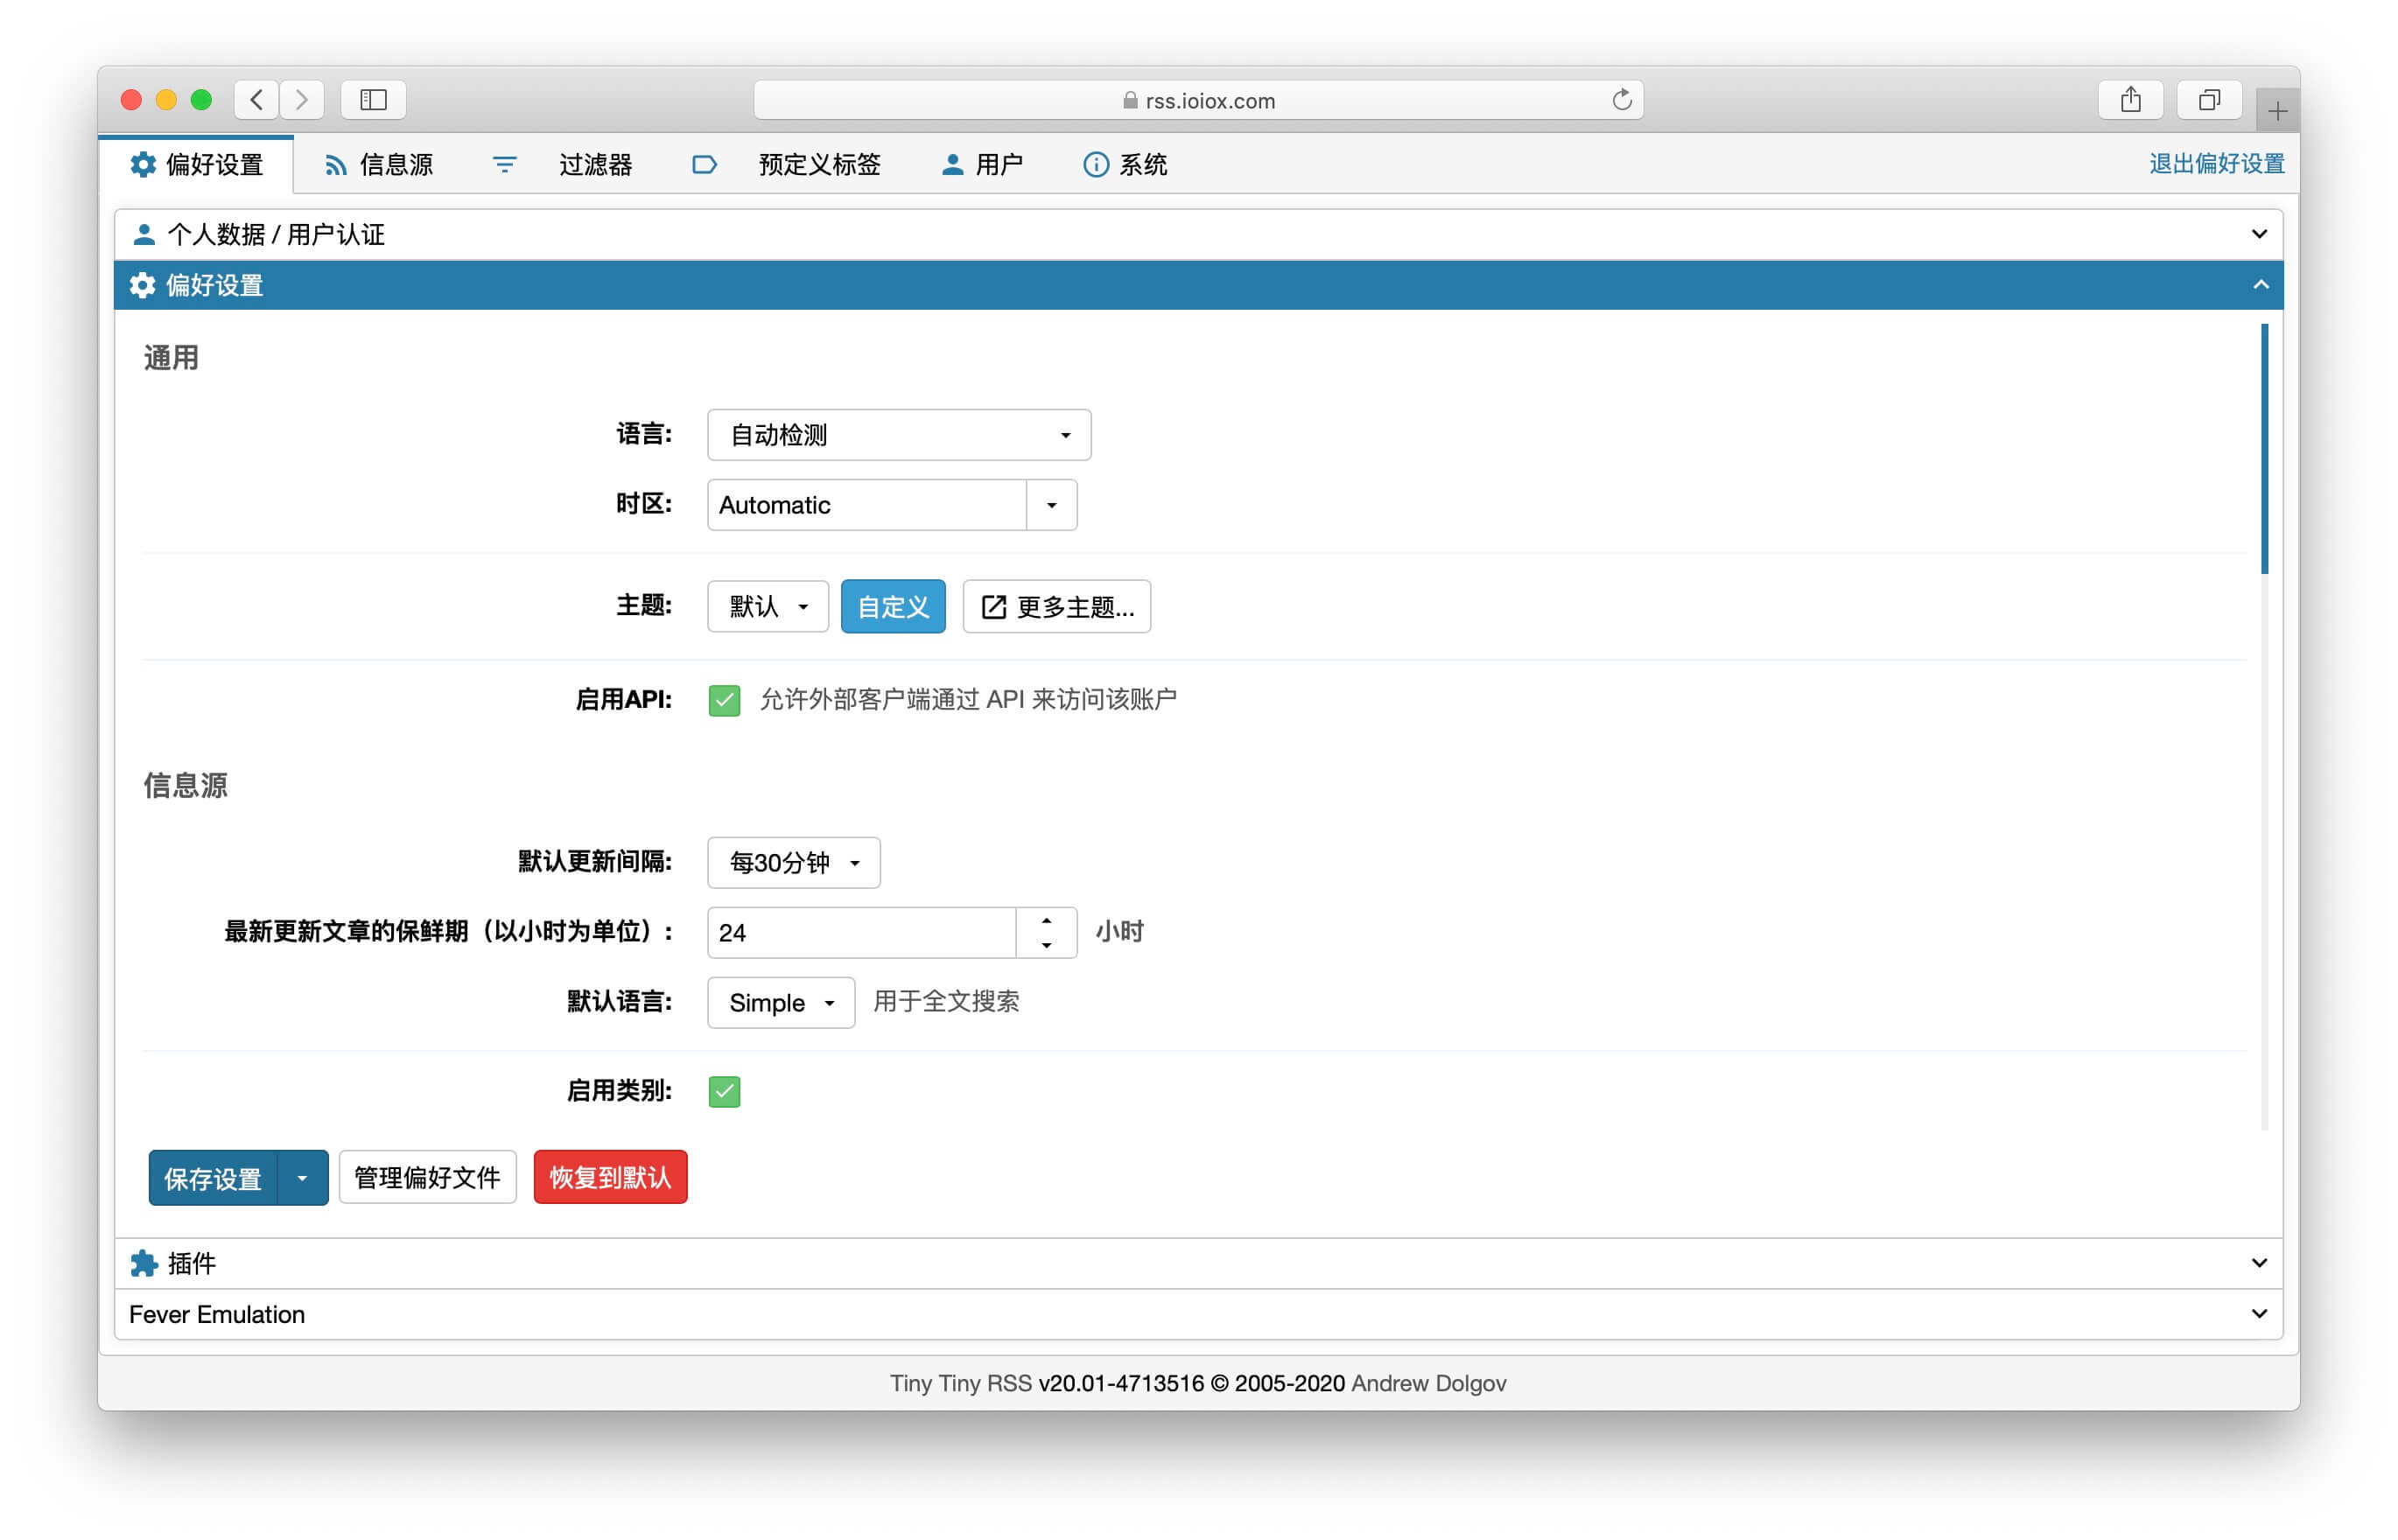2398x1540 pixels.
Task: Click the 时区 text field showing Automatic
Action: pos(867,505)
